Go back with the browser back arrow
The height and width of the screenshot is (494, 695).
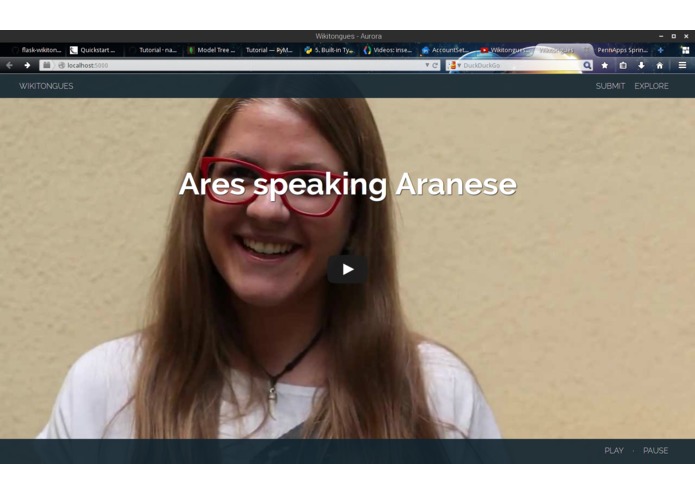point(9,65)
